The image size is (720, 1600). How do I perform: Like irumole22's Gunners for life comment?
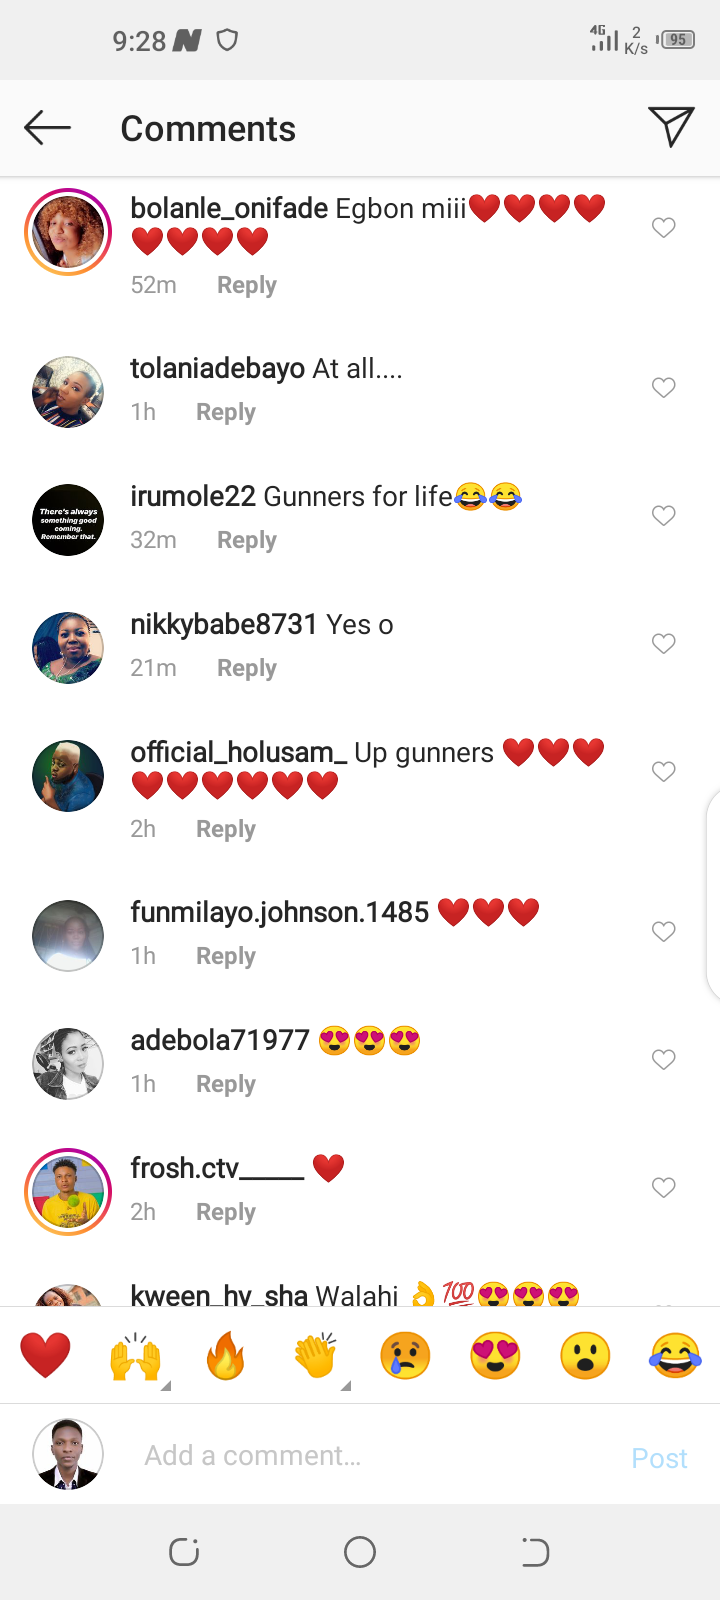[x=664, y=516]
